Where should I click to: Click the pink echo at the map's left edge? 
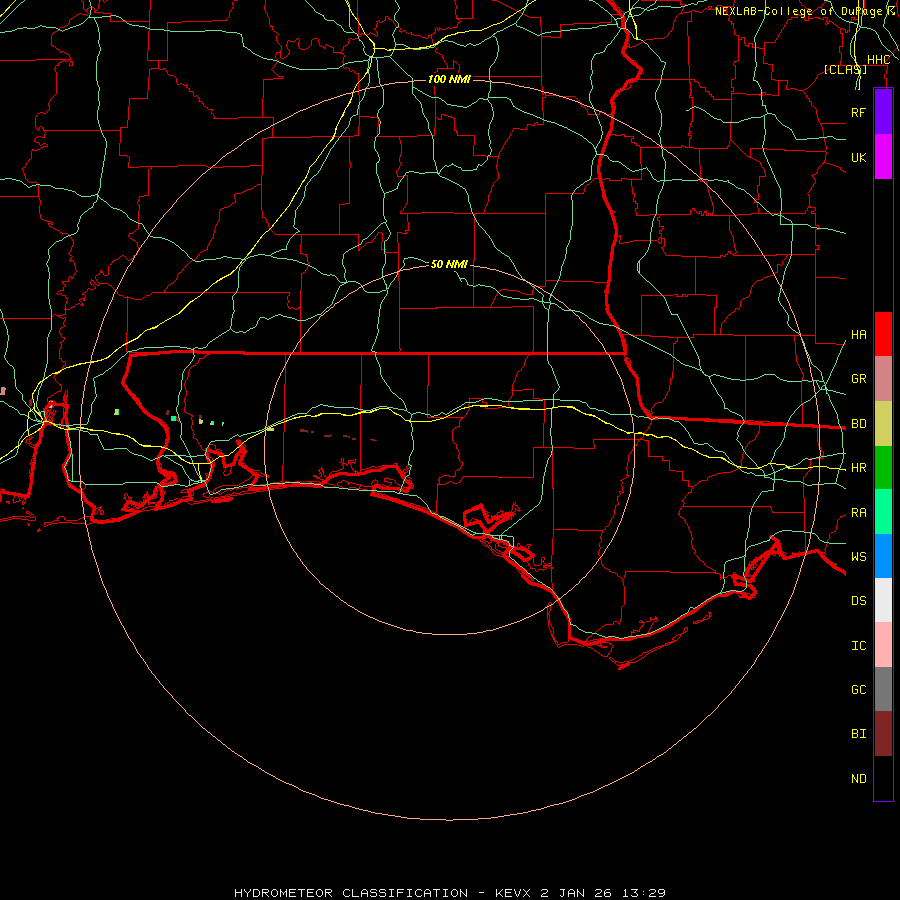click(3, 391)
